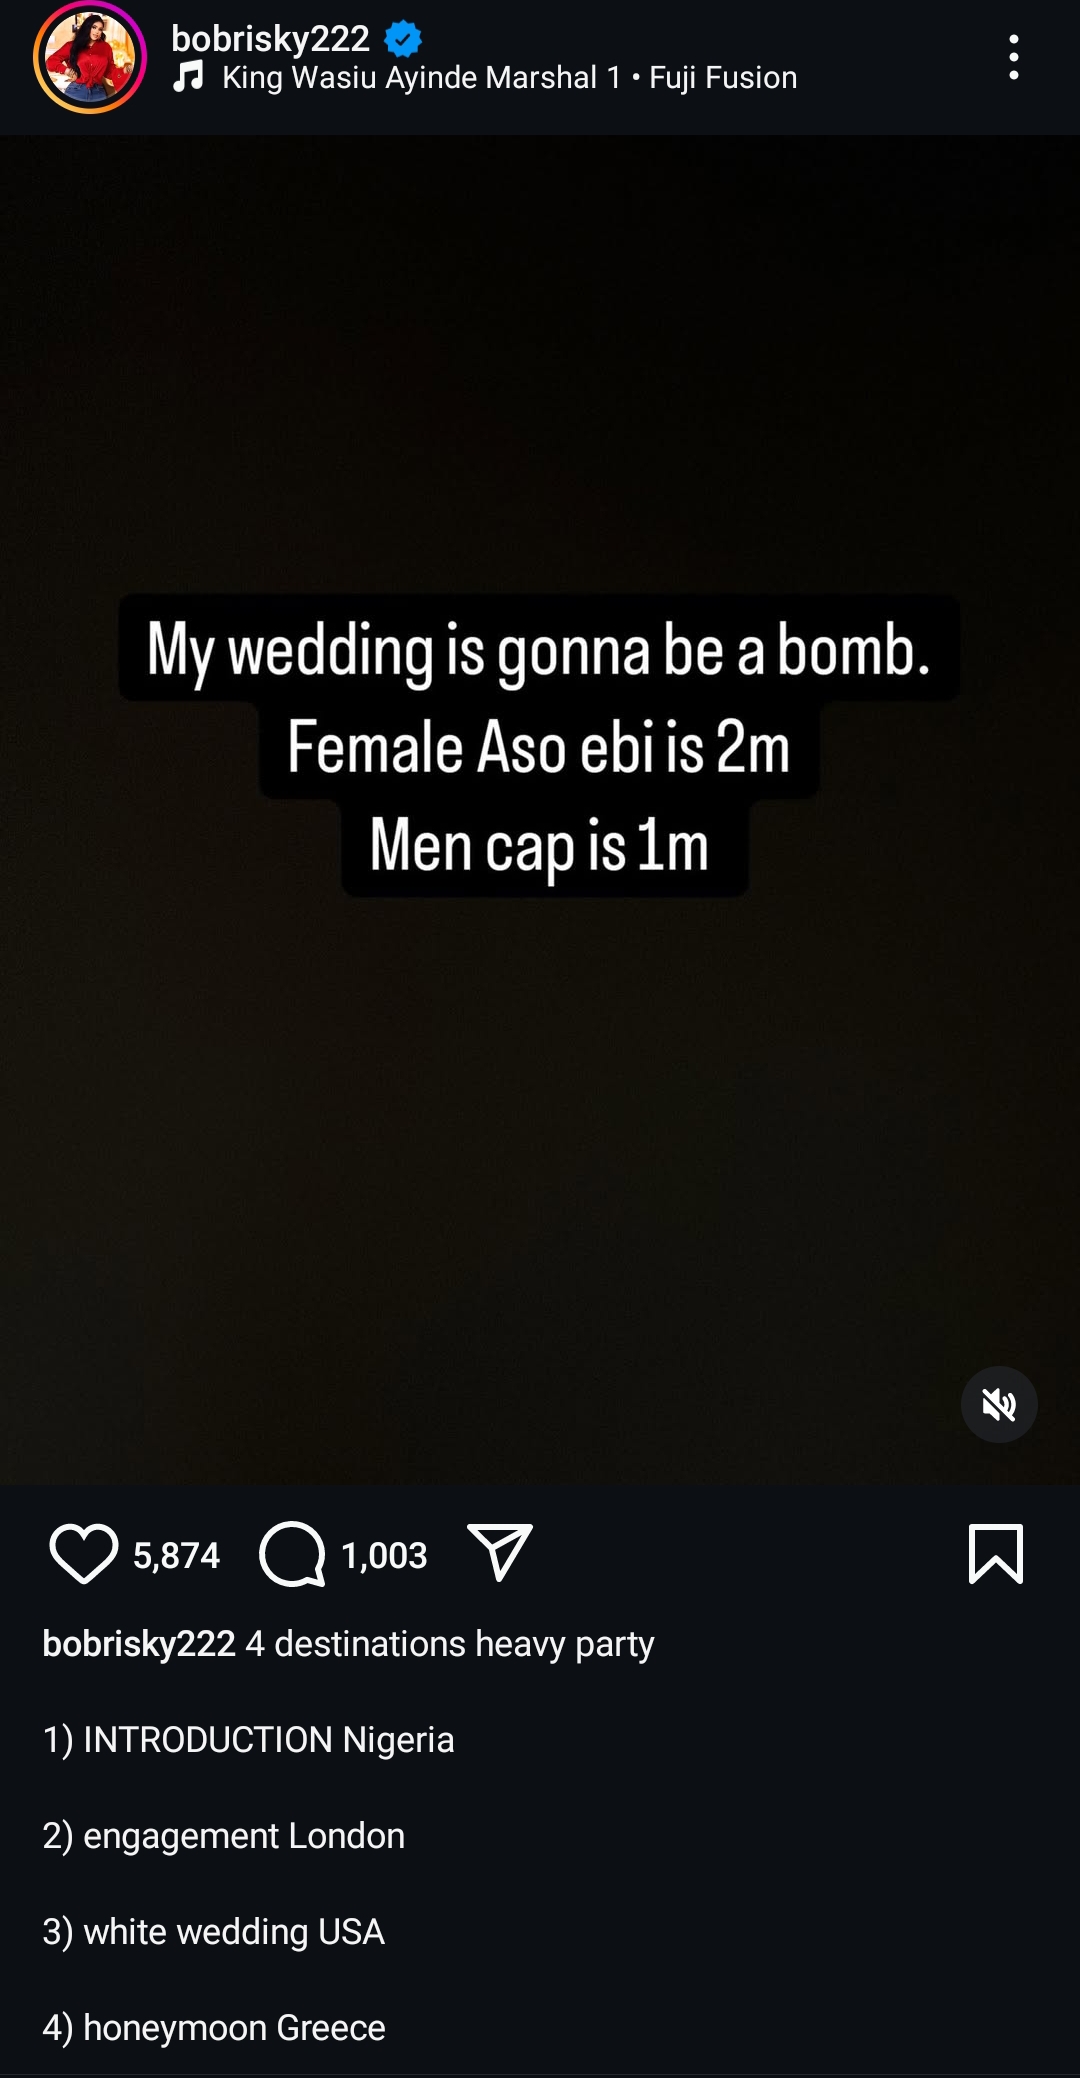Open King Wasiu Ayinde Marshal 1 audio
Image resolution: width=1080 pixels, height=2078 pixels.
[x=421, y=77]
